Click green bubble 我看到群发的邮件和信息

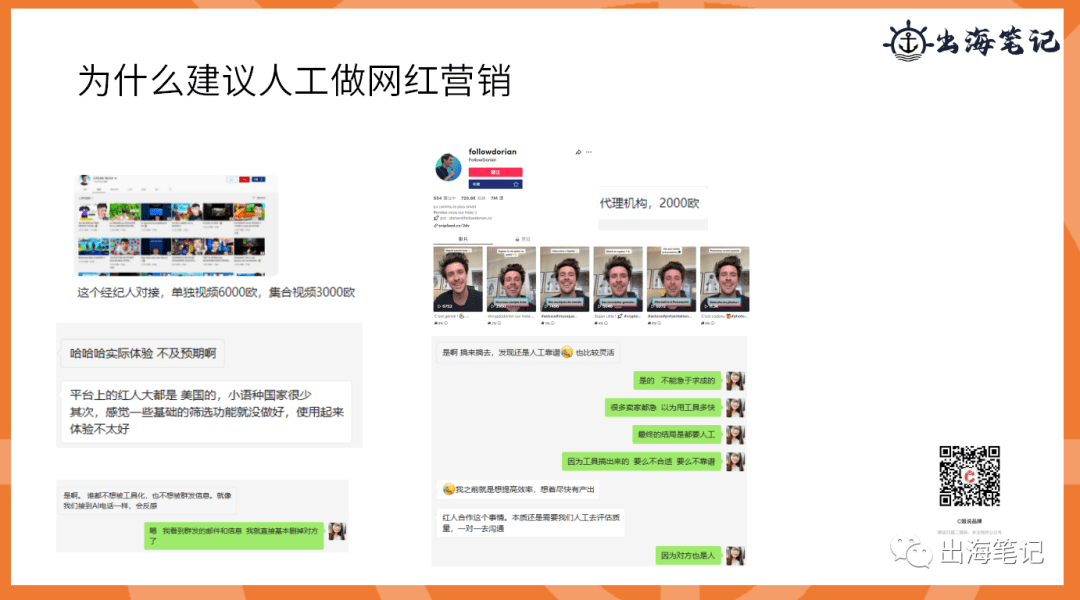[x=233, y=535]
